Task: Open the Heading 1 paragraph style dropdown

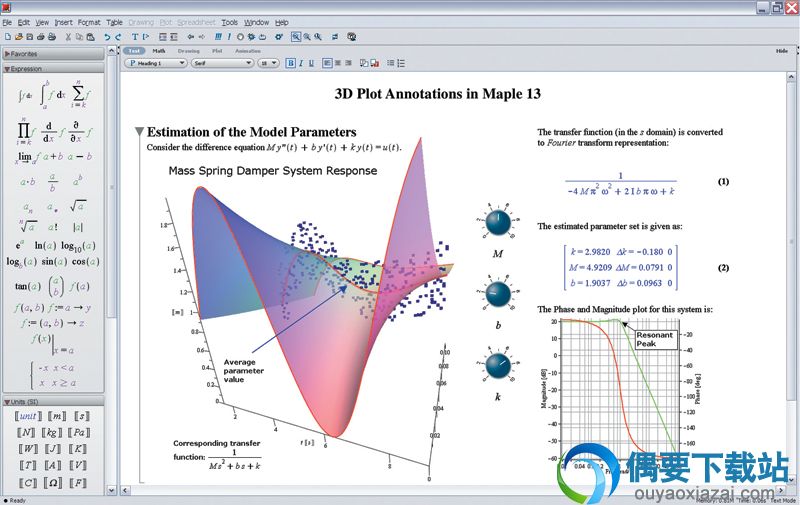Action: 156,63
